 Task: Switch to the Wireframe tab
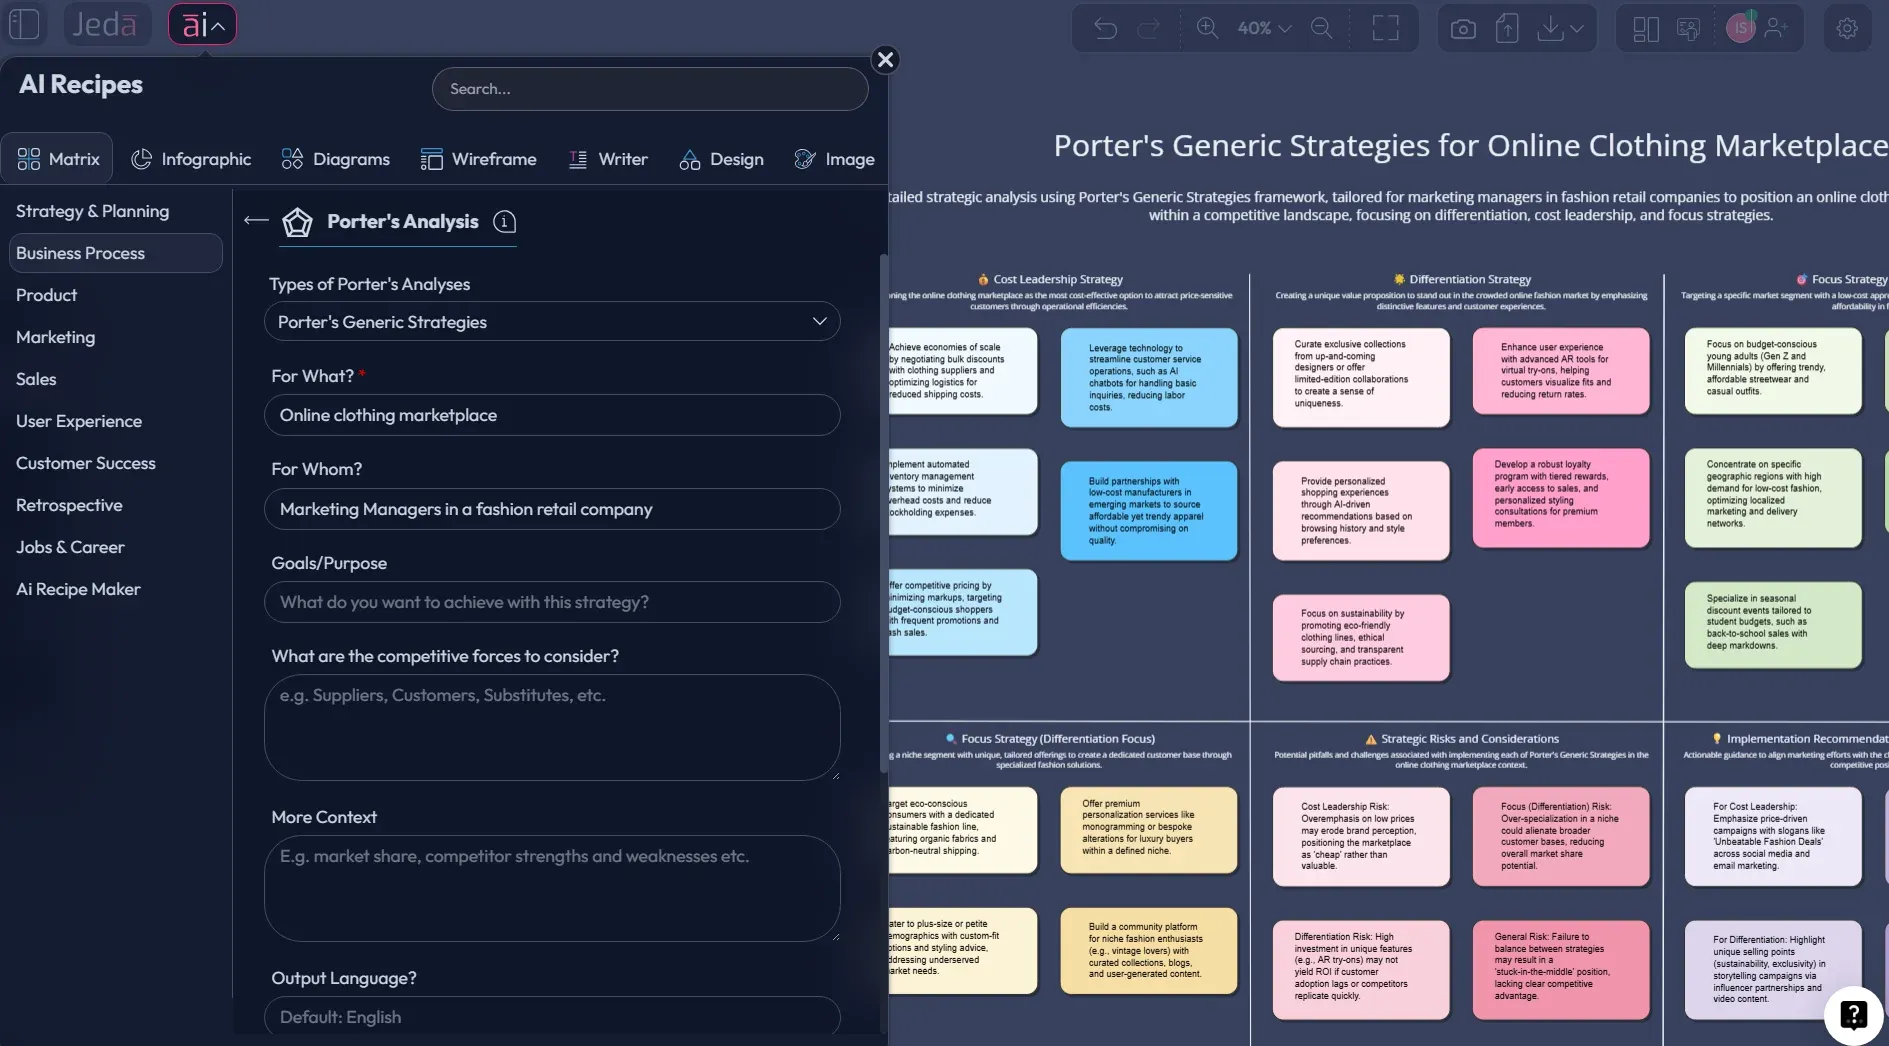point(479,159)
